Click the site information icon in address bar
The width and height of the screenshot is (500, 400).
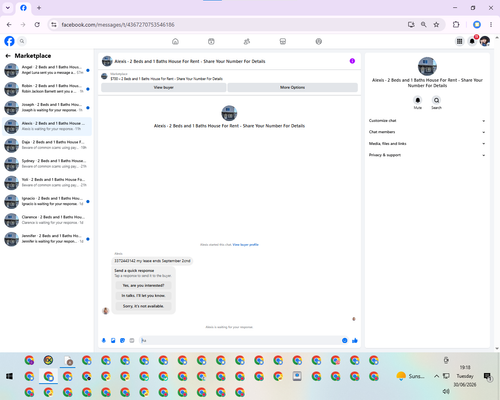tap(54, 24)
